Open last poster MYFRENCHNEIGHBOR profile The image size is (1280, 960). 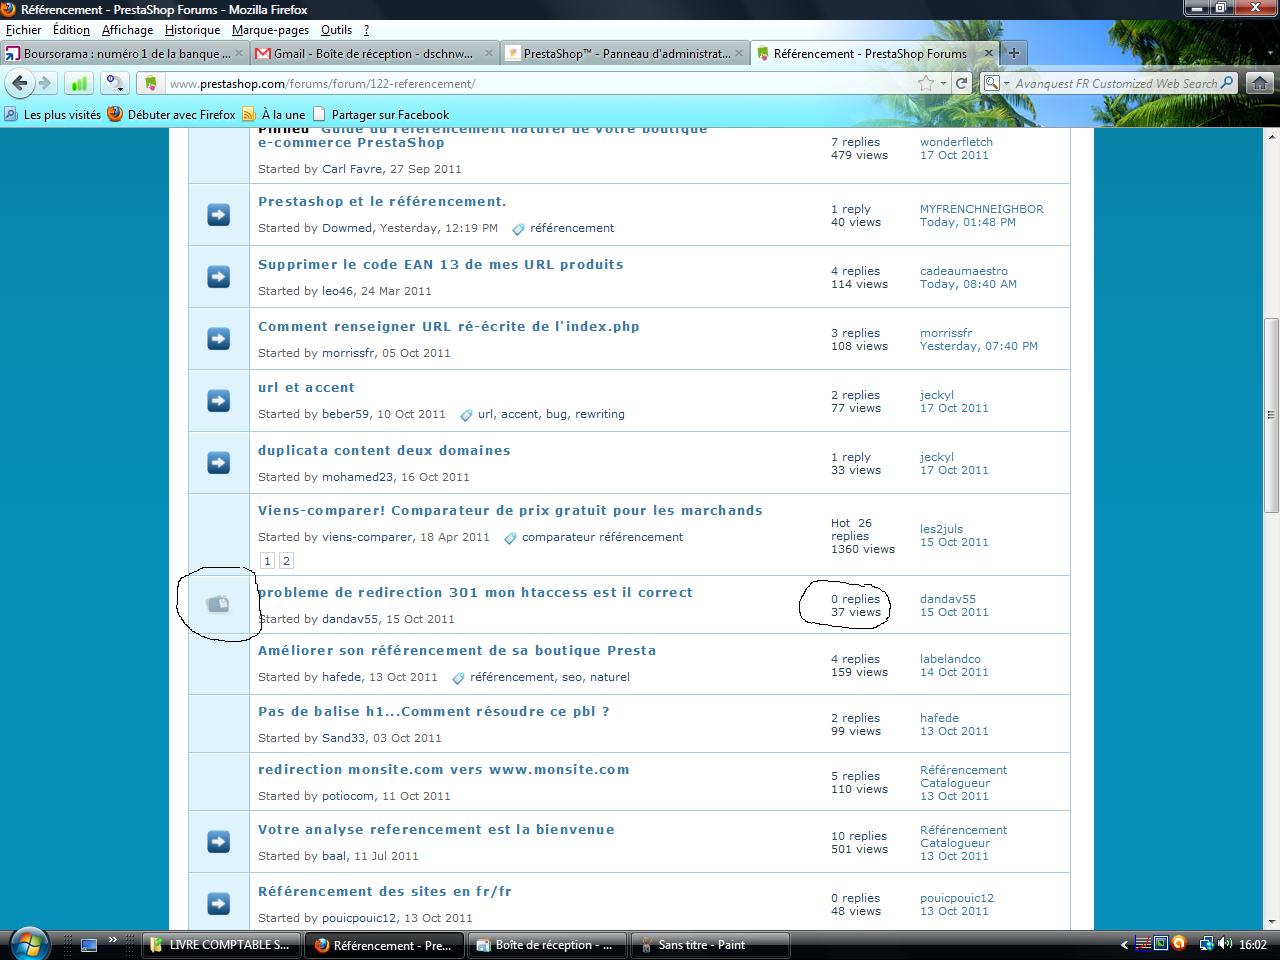point(981,209)
